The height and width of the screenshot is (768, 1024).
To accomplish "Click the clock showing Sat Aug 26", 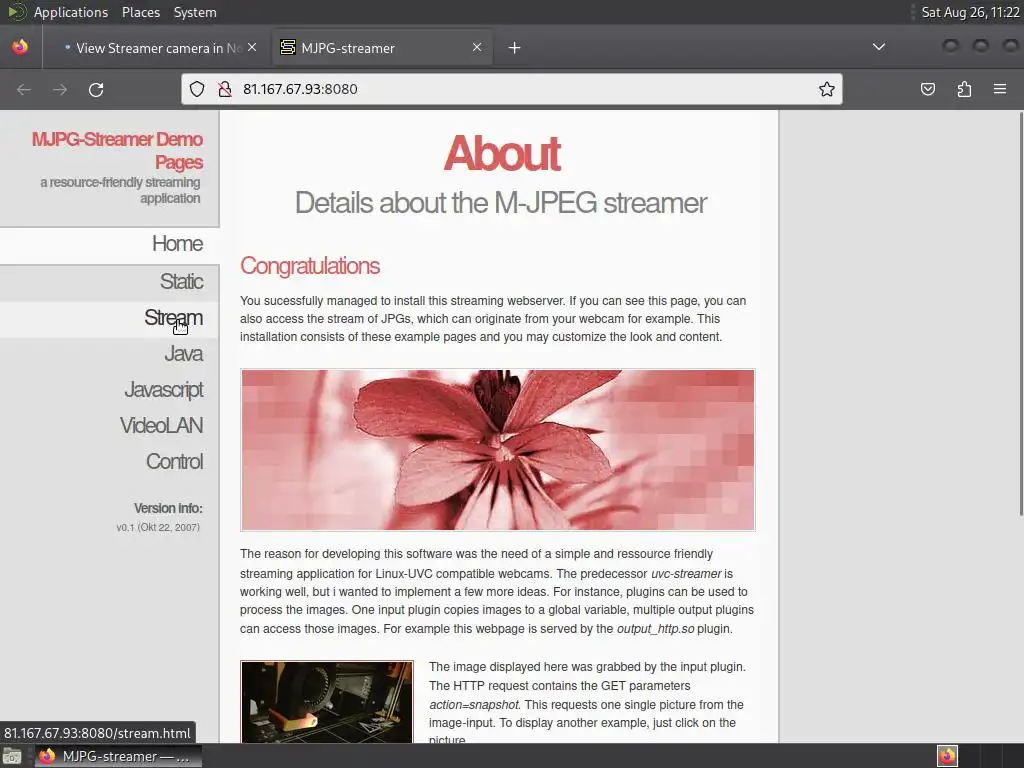I will coord(970,12).
